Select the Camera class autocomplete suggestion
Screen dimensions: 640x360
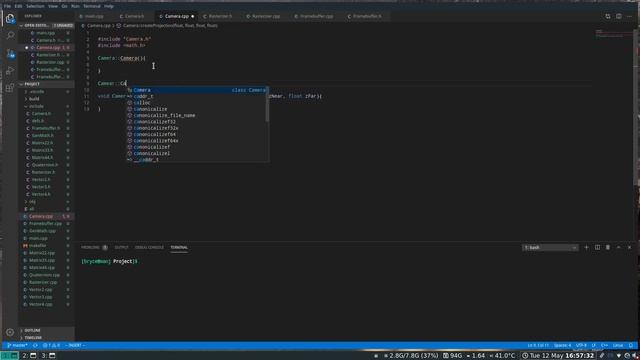tap(196, 90)
